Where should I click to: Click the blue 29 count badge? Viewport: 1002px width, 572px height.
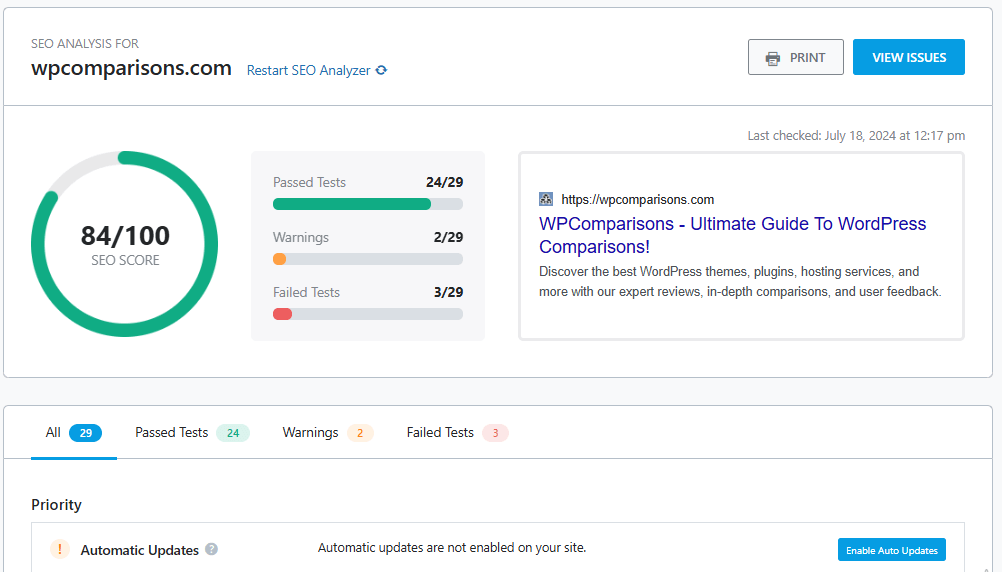coord(85,433)
